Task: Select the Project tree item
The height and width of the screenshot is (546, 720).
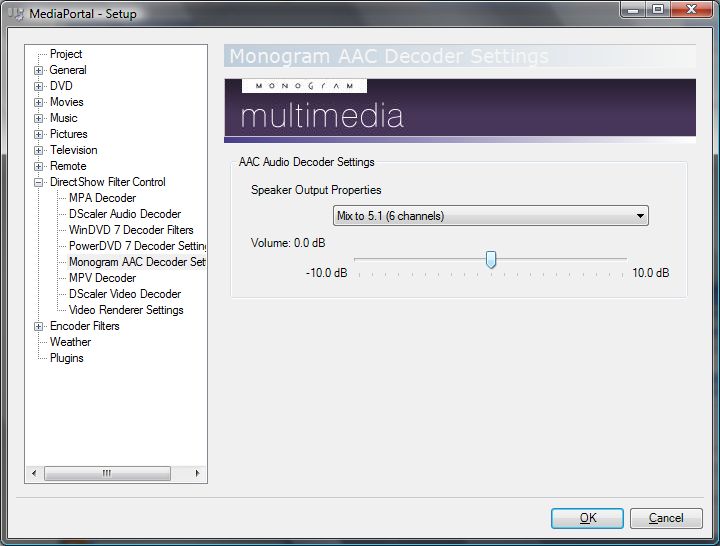Action: pos(66,54)
